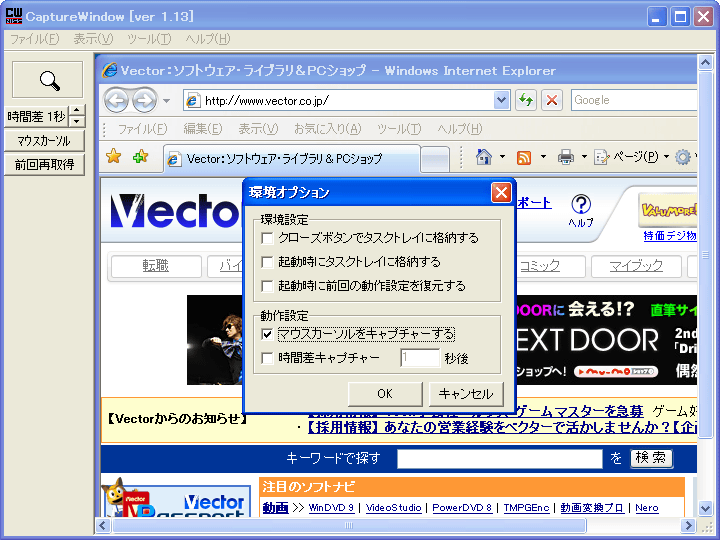Click the VideoStudio link
The width and height of the screenshot is (720, 540).
(394, 508)
